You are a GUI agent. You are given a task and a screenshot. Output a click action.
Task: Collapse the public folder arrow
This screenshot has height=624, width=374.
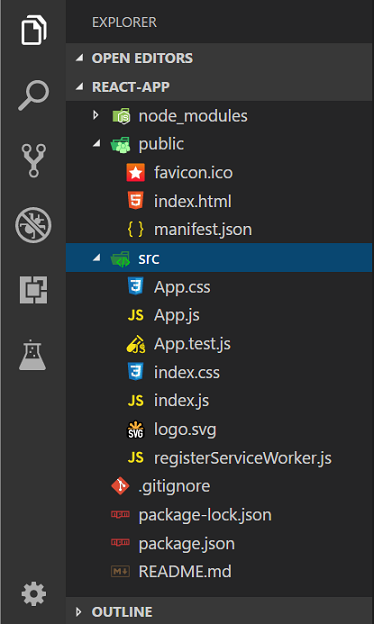click(96, 144)
